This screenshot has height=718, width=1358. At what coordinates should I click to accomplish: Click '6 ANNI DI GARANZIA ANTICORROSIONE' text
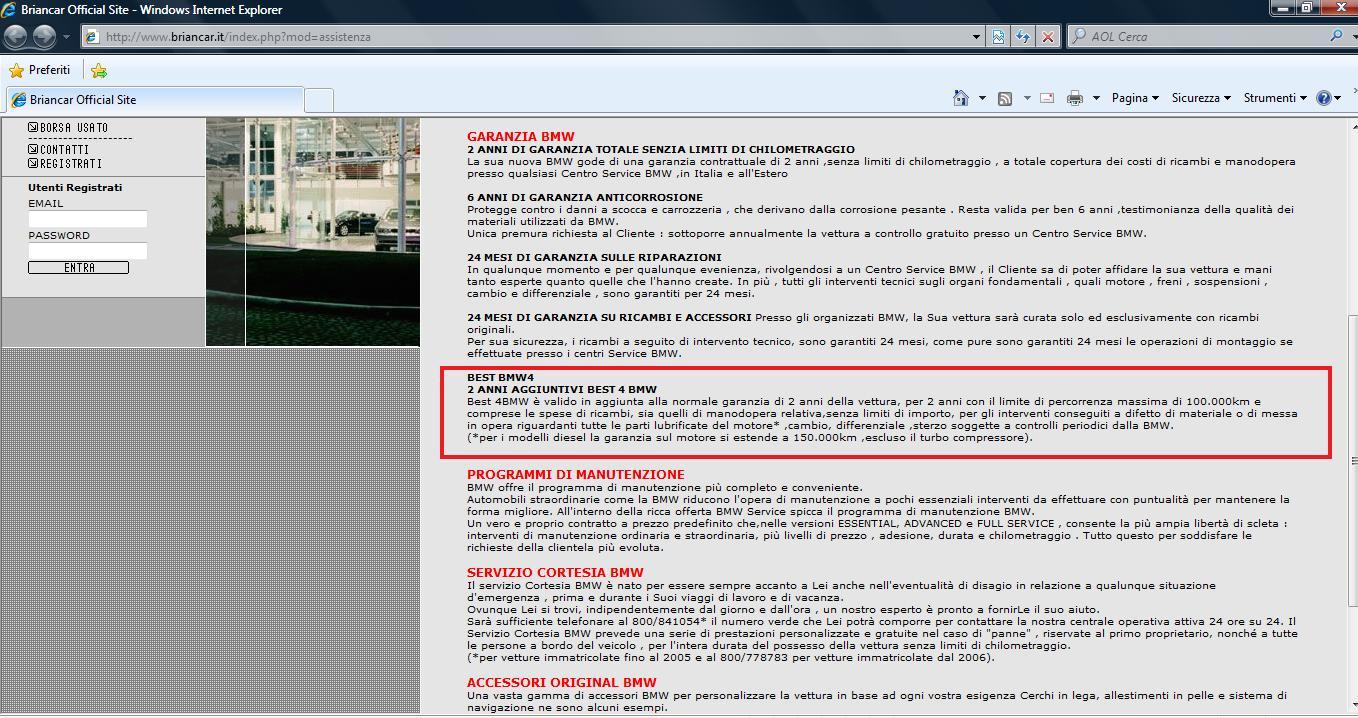click(x=585, y=197)
